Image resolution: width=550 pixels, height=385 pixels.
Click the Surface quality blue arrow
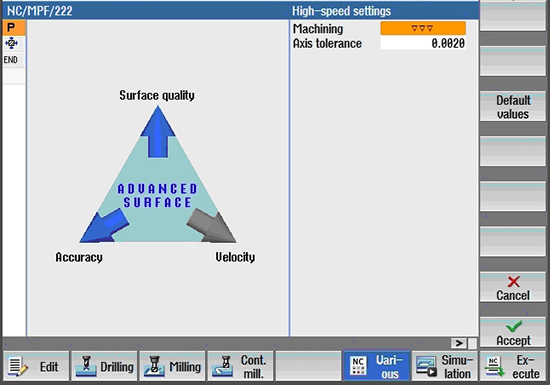pyautogui.click(x=158, y=132)
